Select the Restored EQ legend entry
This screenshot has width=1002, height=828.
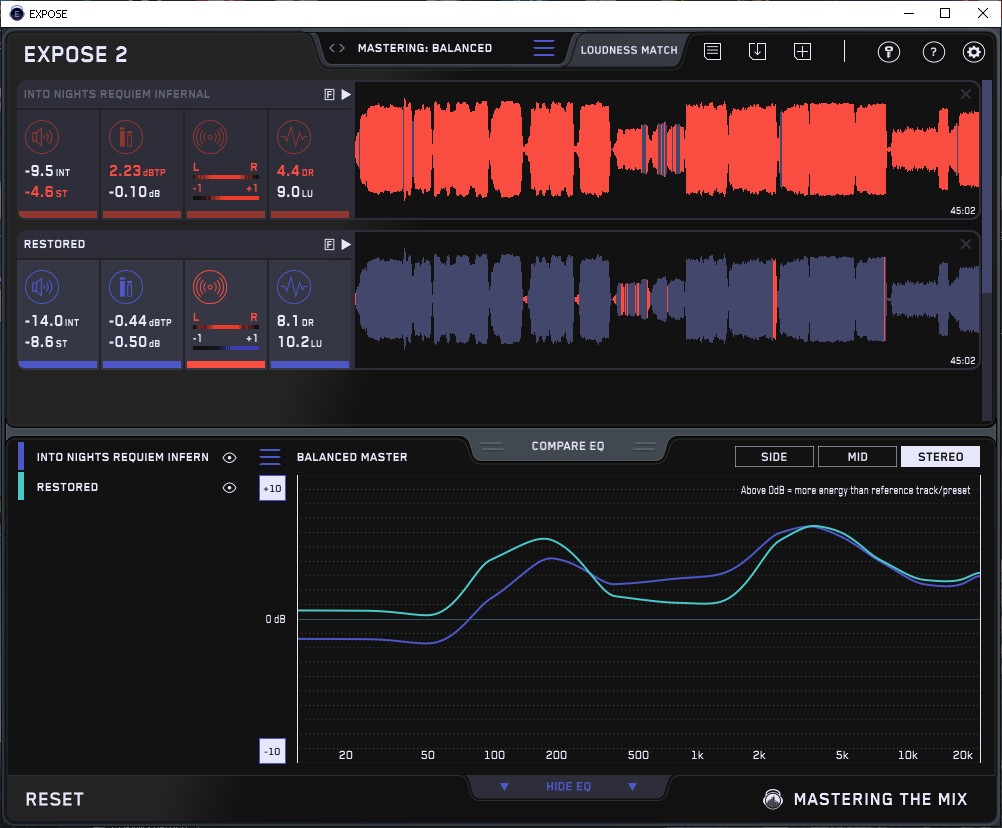(x=67, y=487)
